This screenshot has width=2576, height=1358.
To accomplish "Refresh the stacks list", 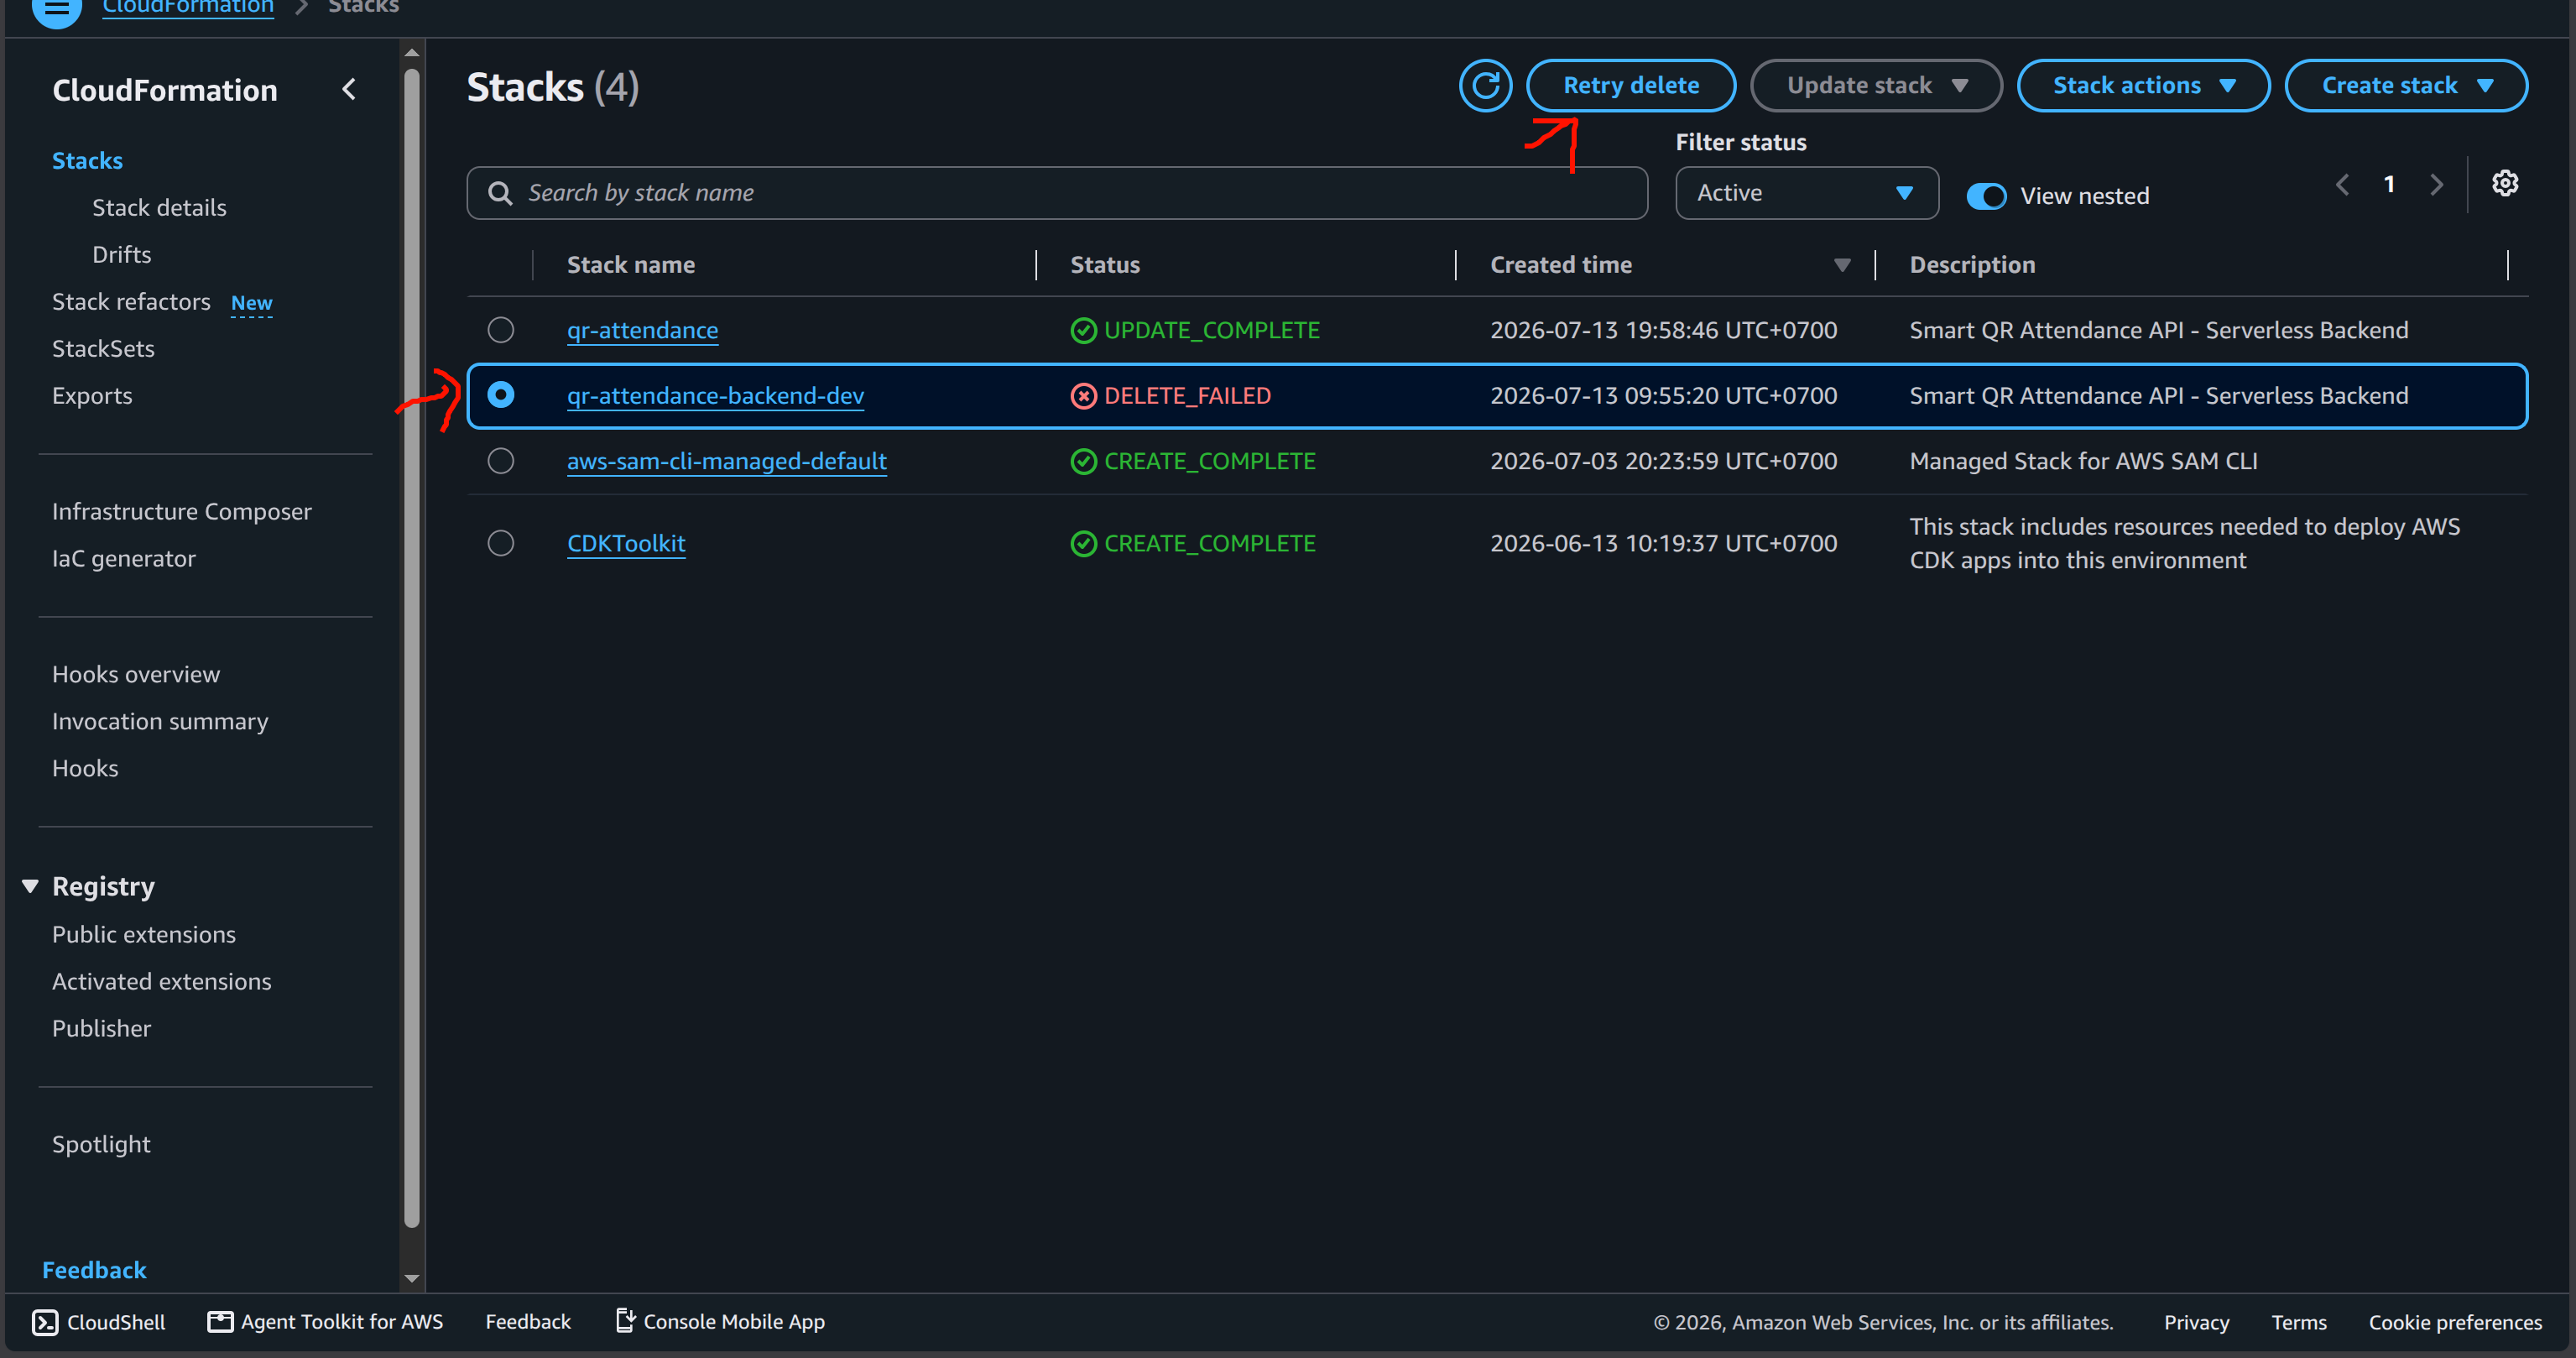I will click(x=1485, y=86).
